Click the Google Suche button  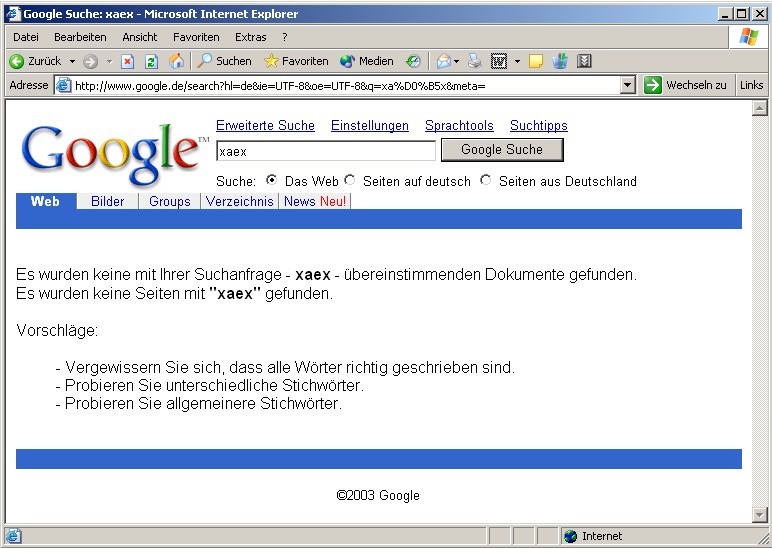[502, 150]
